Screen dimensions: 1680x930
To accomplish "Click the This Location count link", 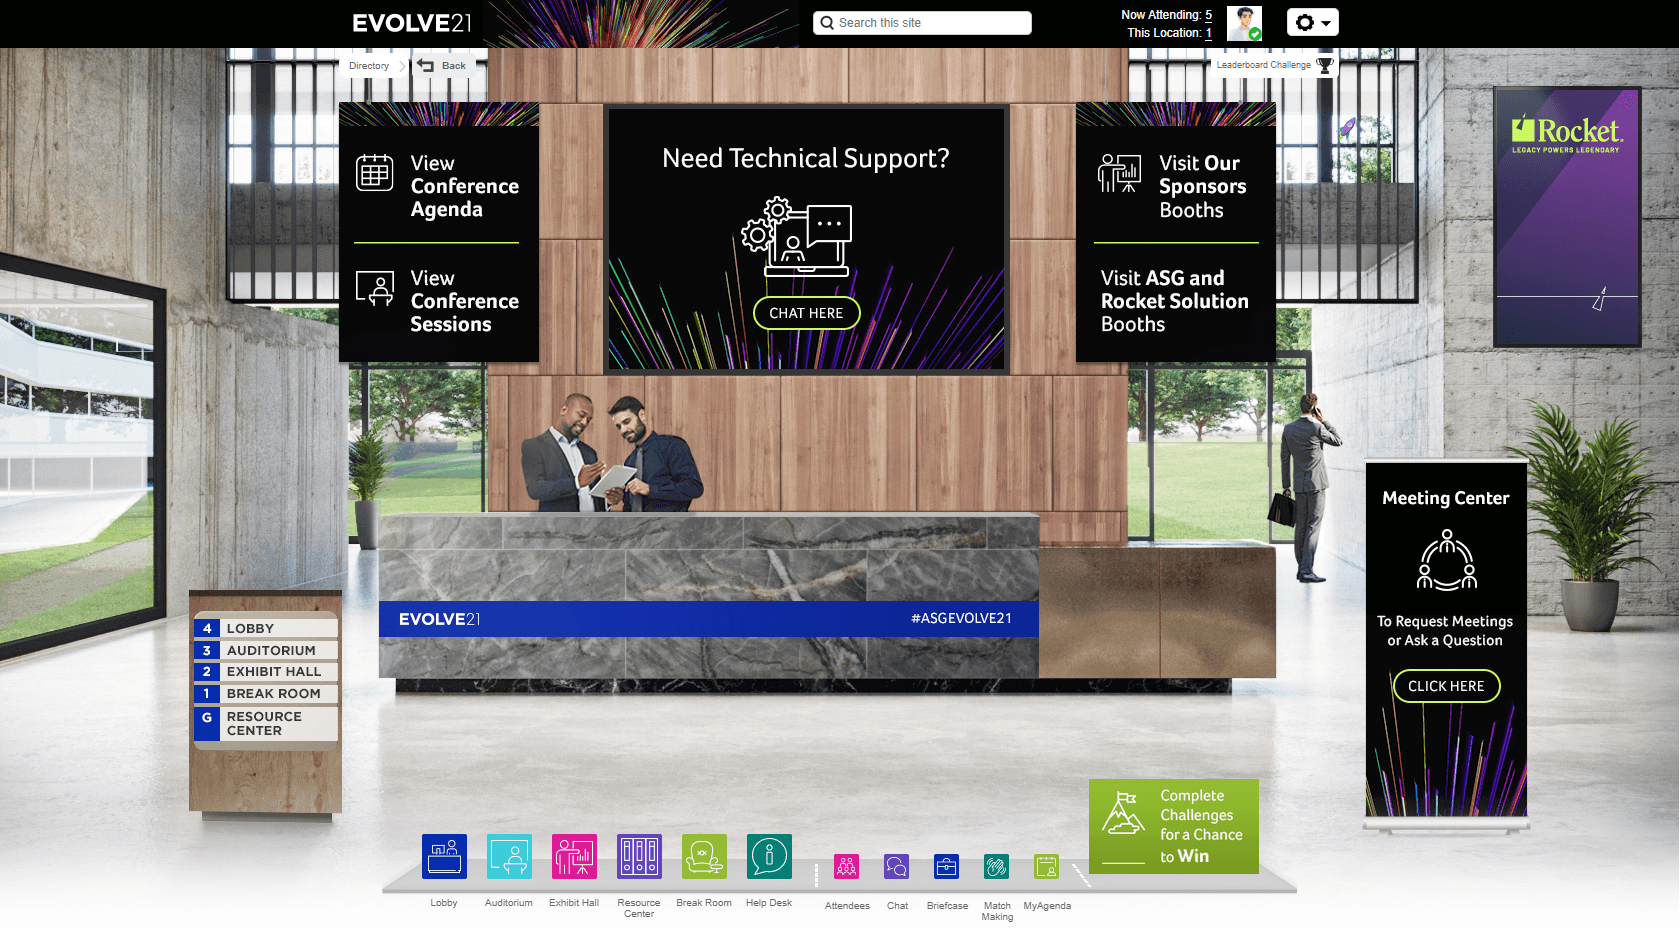I will click(x=1208, y=33).
